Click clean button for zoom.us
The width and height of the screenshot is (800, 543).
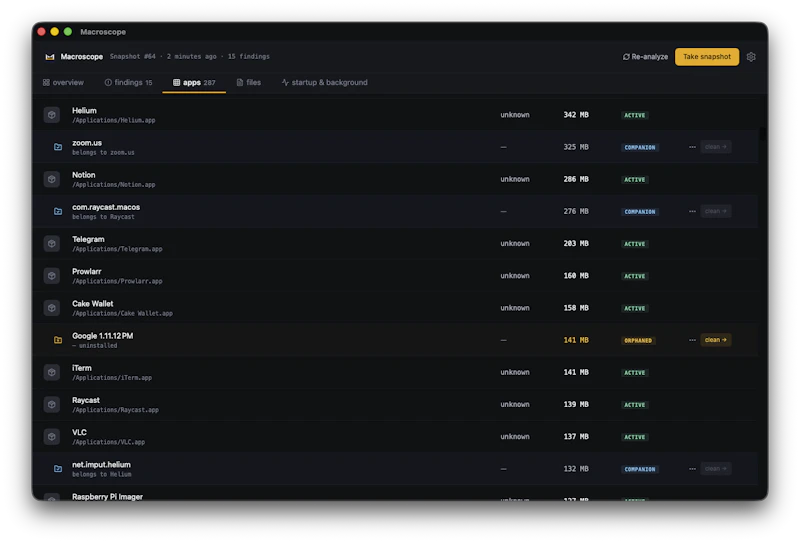click(x=715, y=147)
